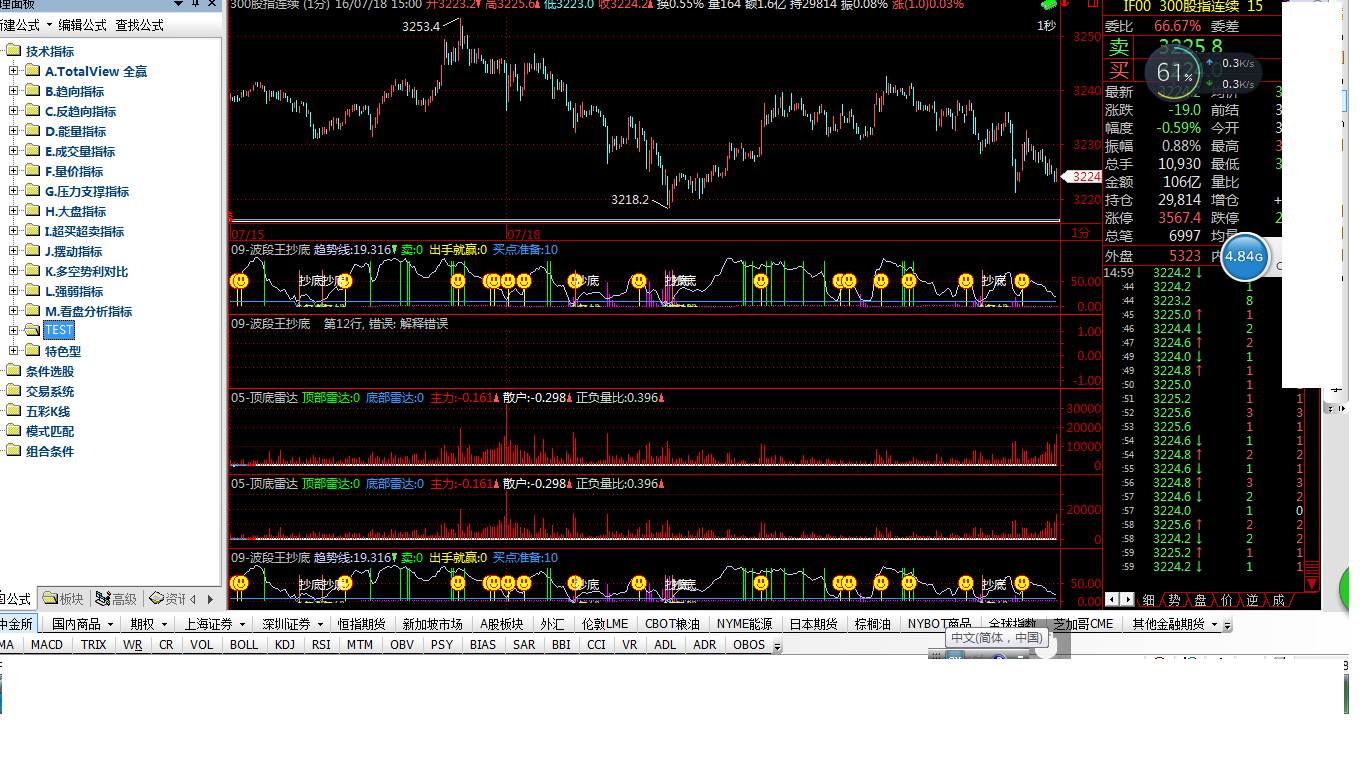Select the TEST folder in tree
The image size is (1366, 768).
tap(58, 330)
